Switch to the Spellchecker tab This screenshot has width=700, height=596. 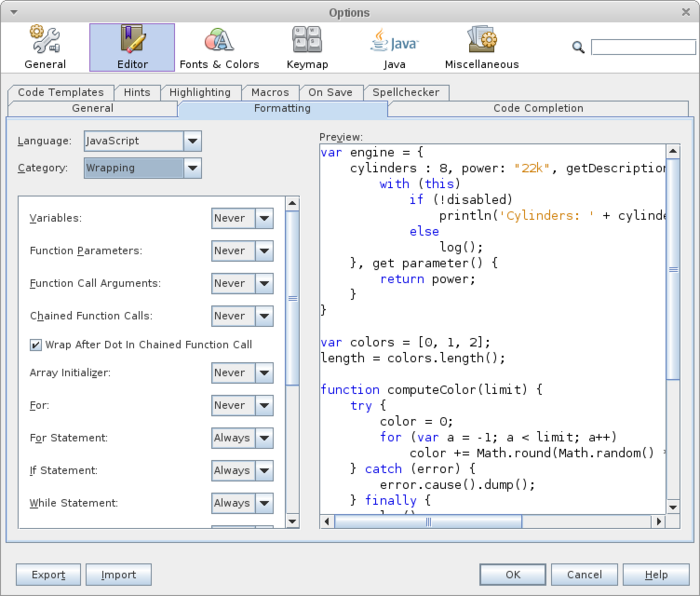405,92
